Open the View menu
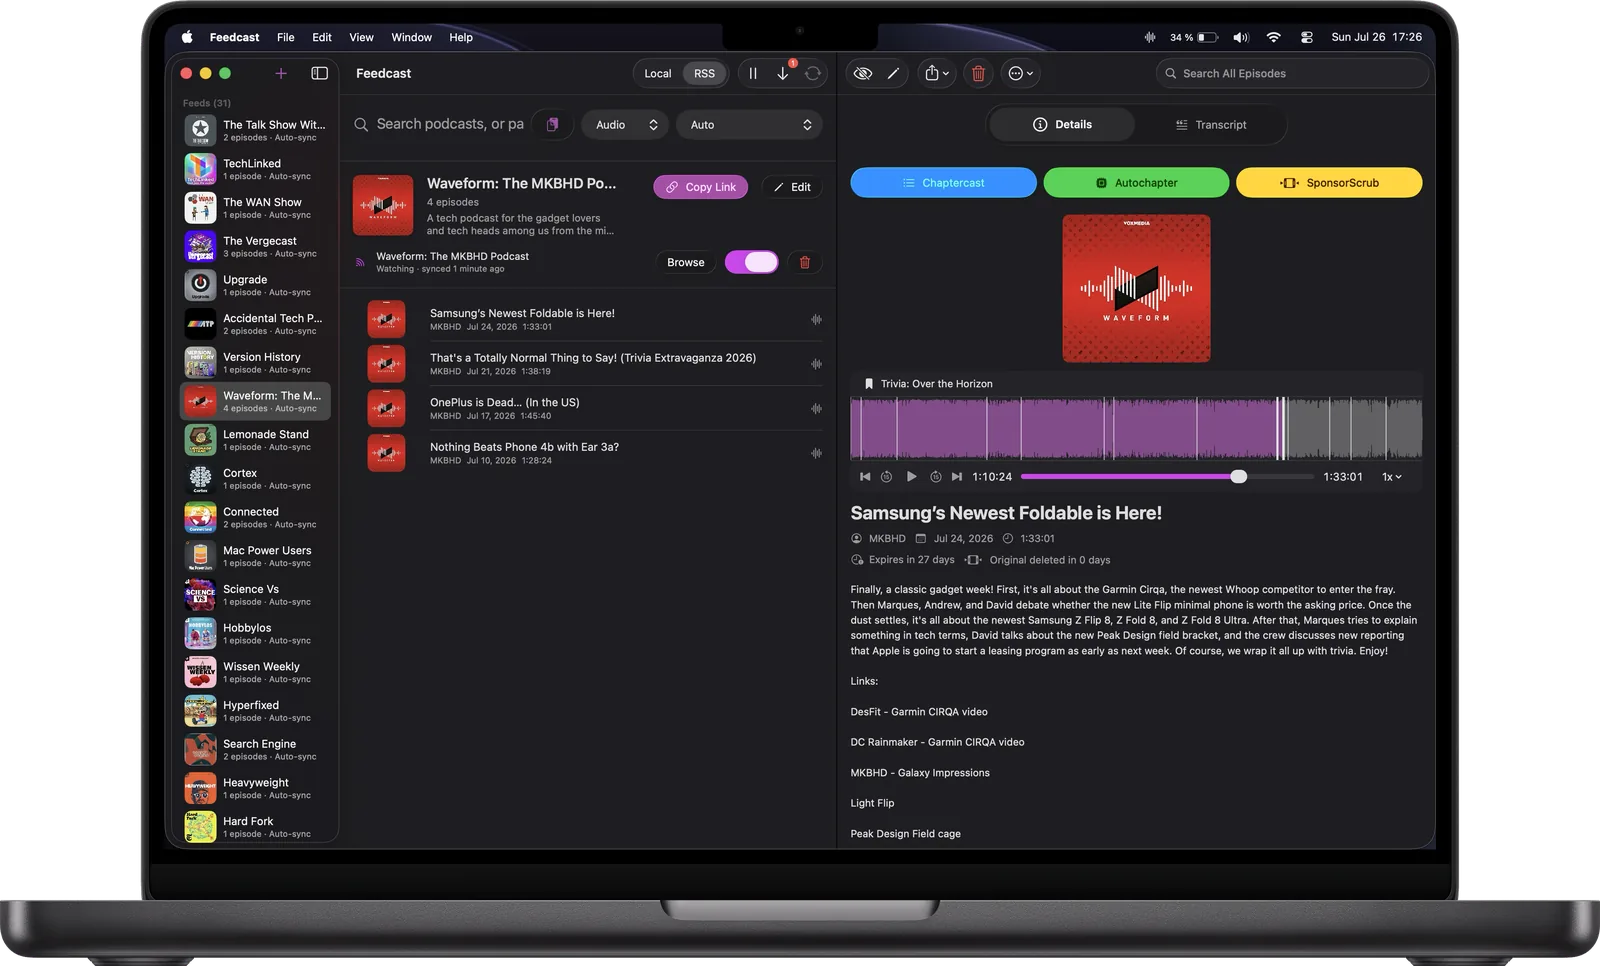 point(361,37)
